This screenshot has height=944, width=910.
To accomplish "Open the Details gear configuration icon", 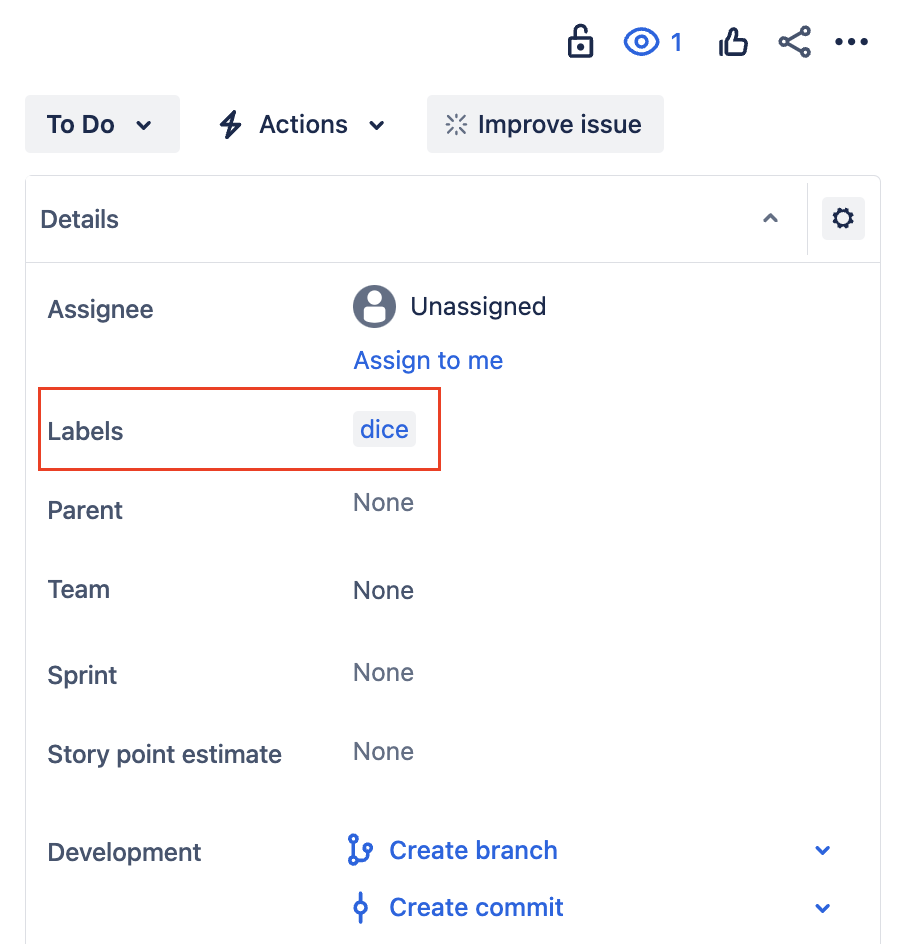I will [843, 219].
